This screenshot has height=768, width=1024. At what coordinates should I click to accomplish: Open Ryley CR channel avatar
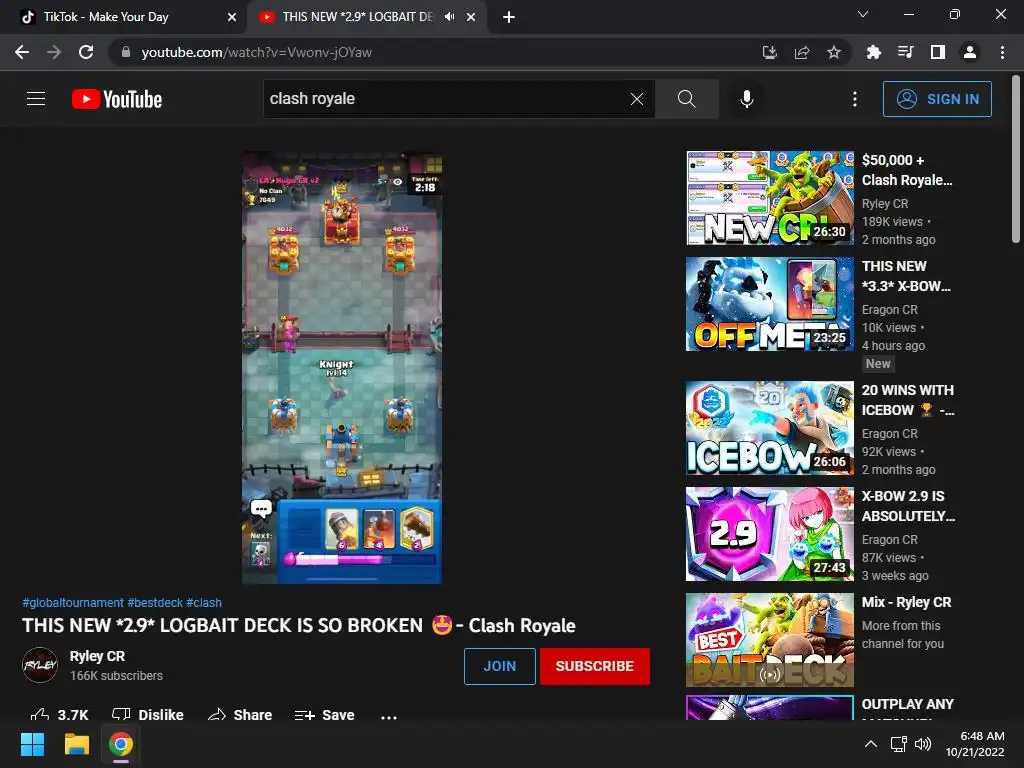pyautogui.click(x=40, y=665)
